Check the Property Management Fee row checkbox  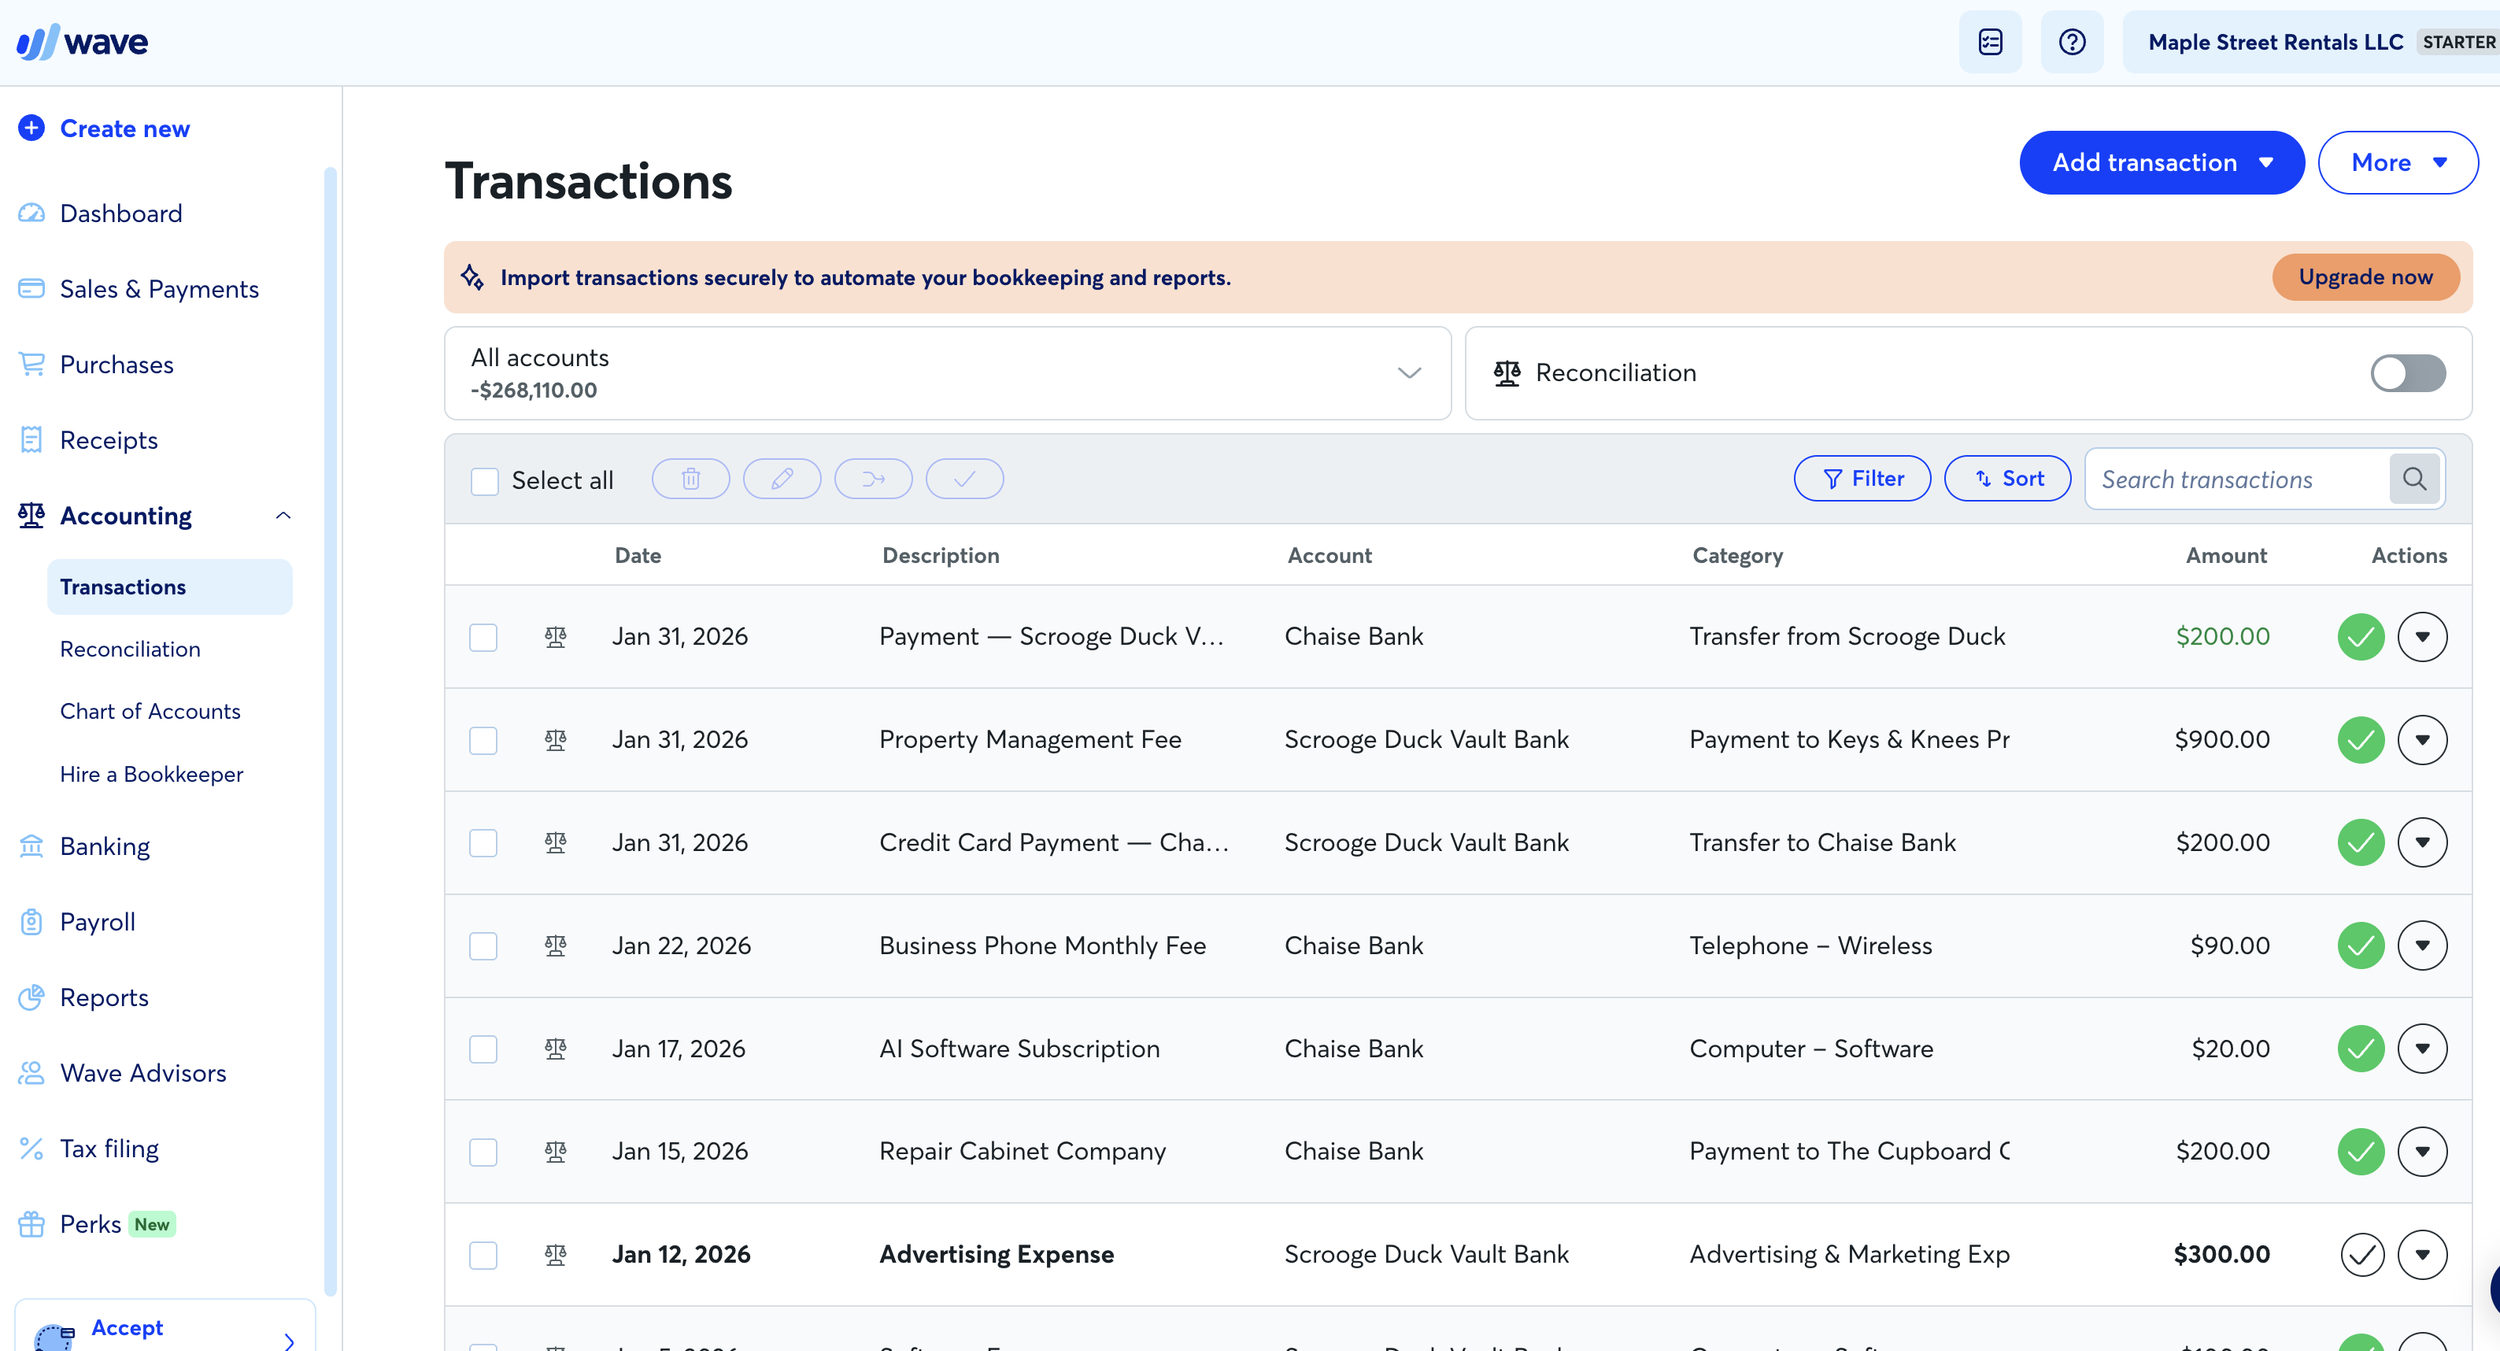(x=484, y=740)
